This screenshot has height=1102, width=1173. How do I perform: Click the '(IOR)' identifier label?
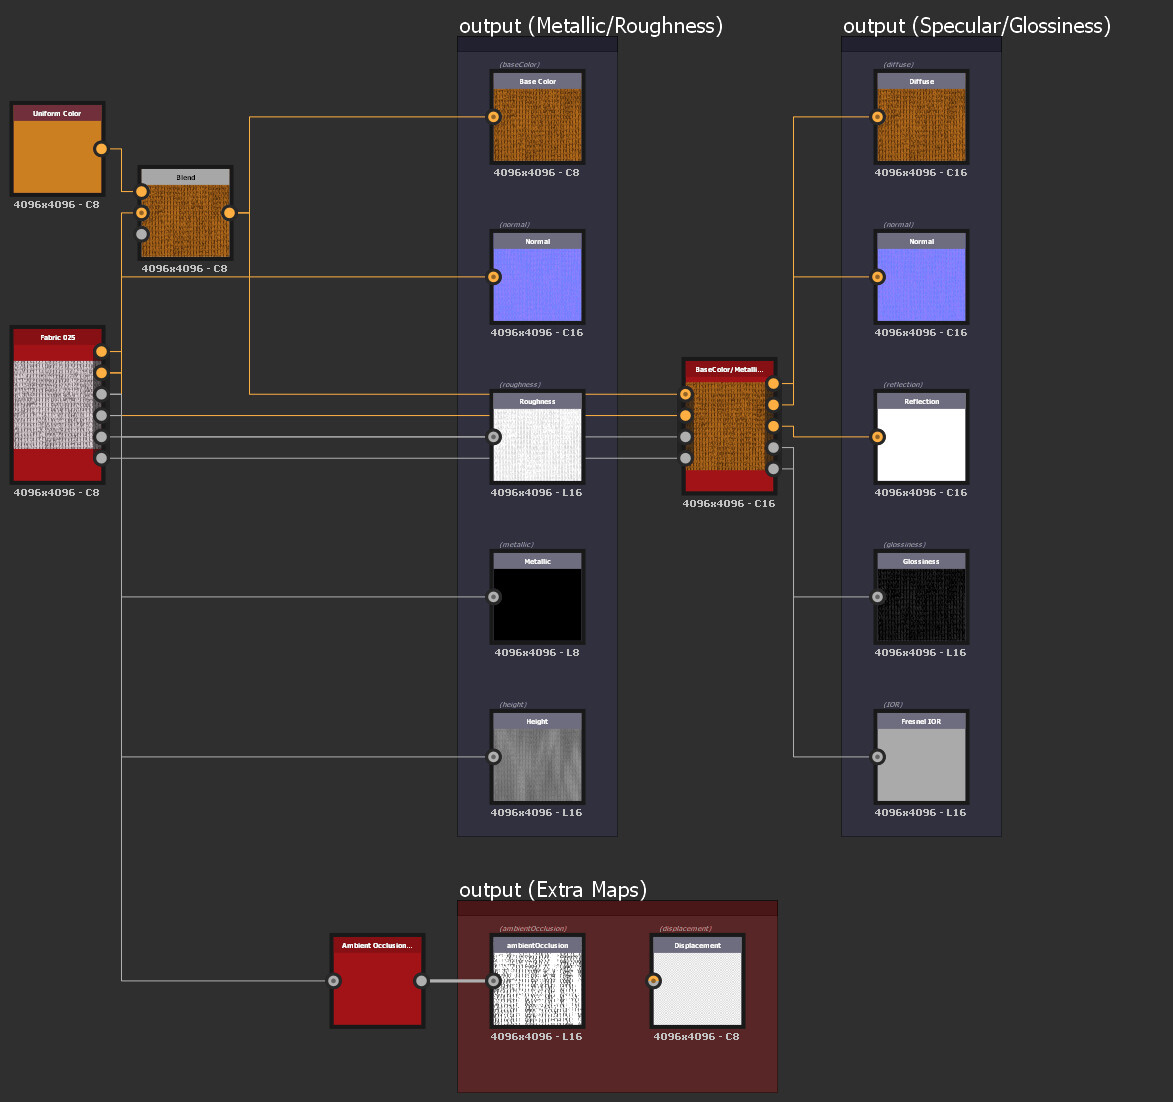point(893,705)
